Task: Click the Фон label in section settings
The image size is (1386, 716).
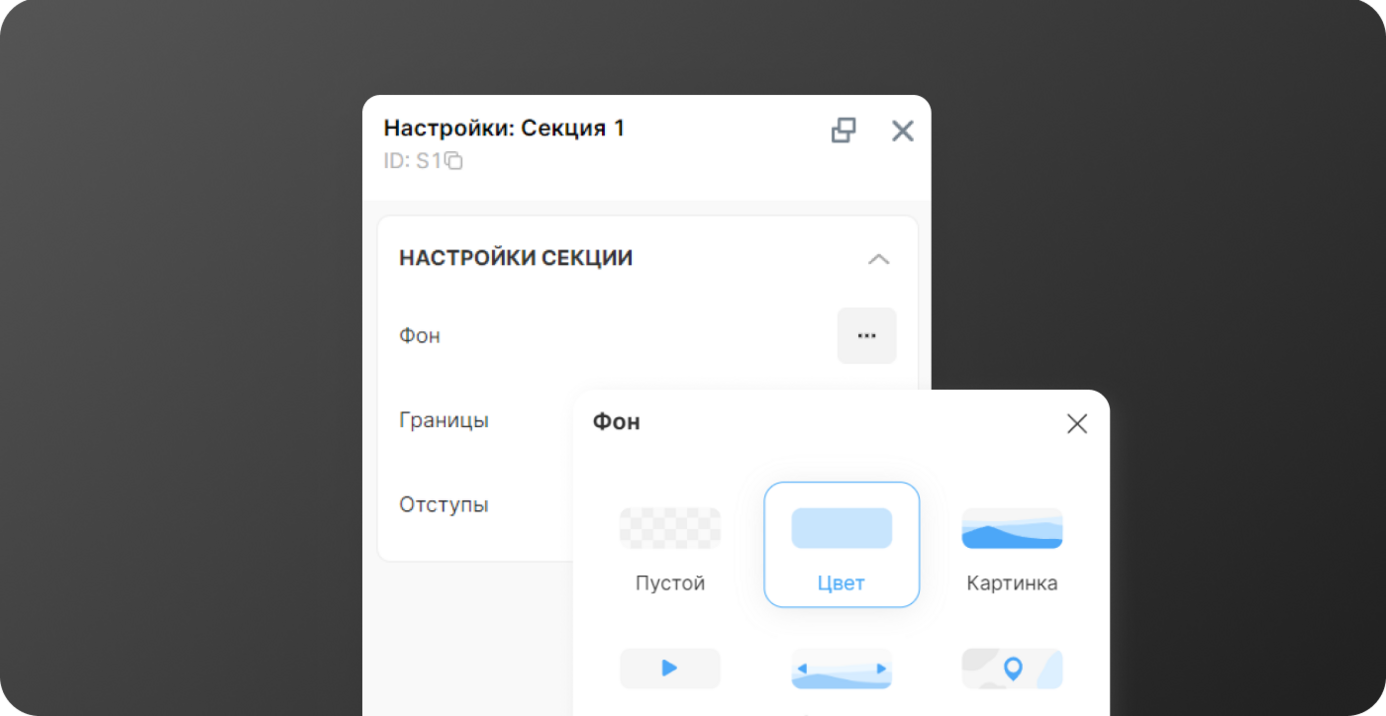Action: point(420,336)
